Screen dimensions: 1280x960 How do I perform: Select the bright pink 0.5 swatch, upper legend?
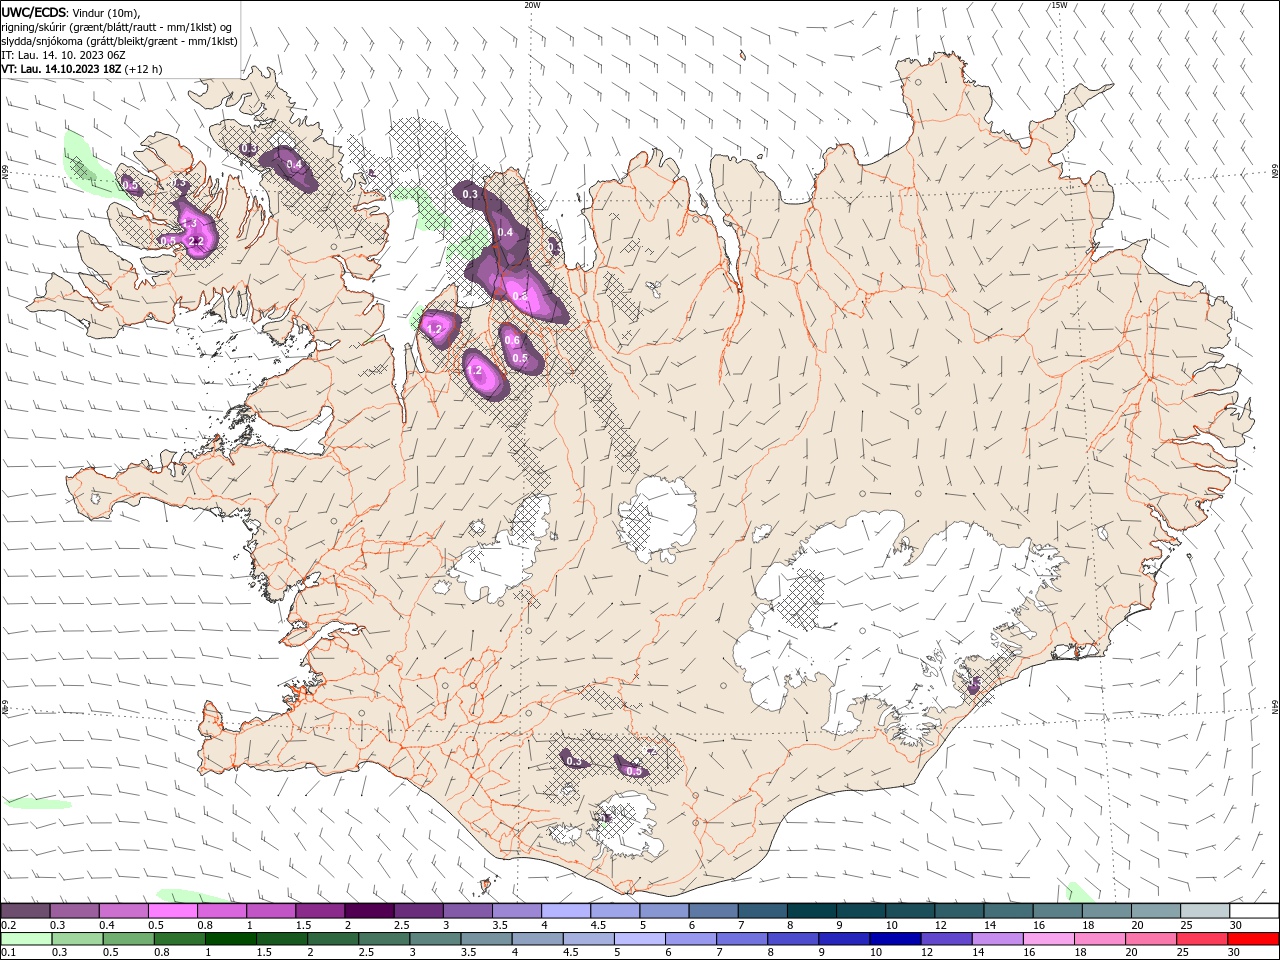173,911
